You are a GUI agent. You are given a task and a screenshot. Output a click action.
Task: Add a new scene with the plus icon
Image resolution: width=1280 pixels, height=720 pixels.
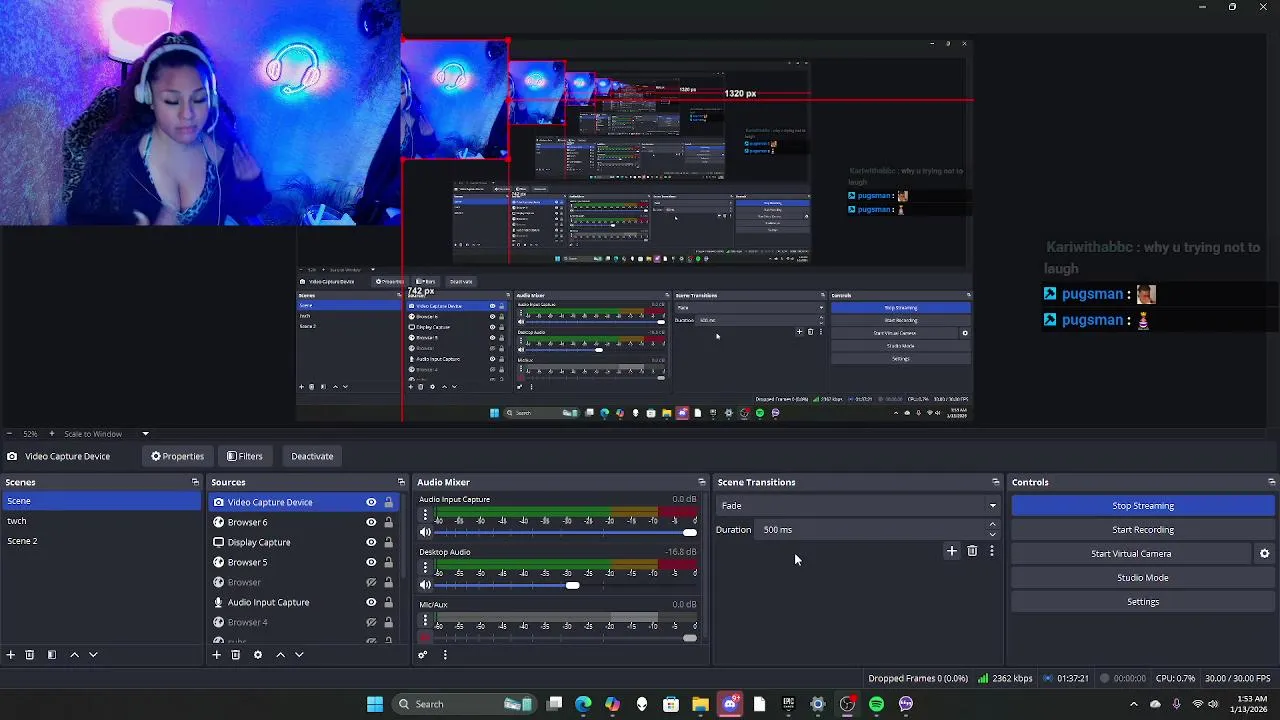click(x=11, y=655)
